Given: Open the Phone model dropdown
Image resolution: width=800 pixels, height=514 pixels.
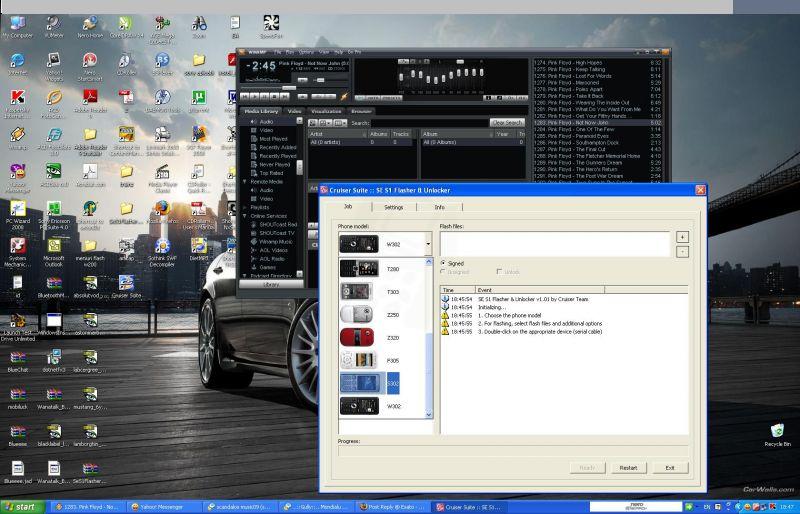Looking at the screenshot, I should 428,244.
